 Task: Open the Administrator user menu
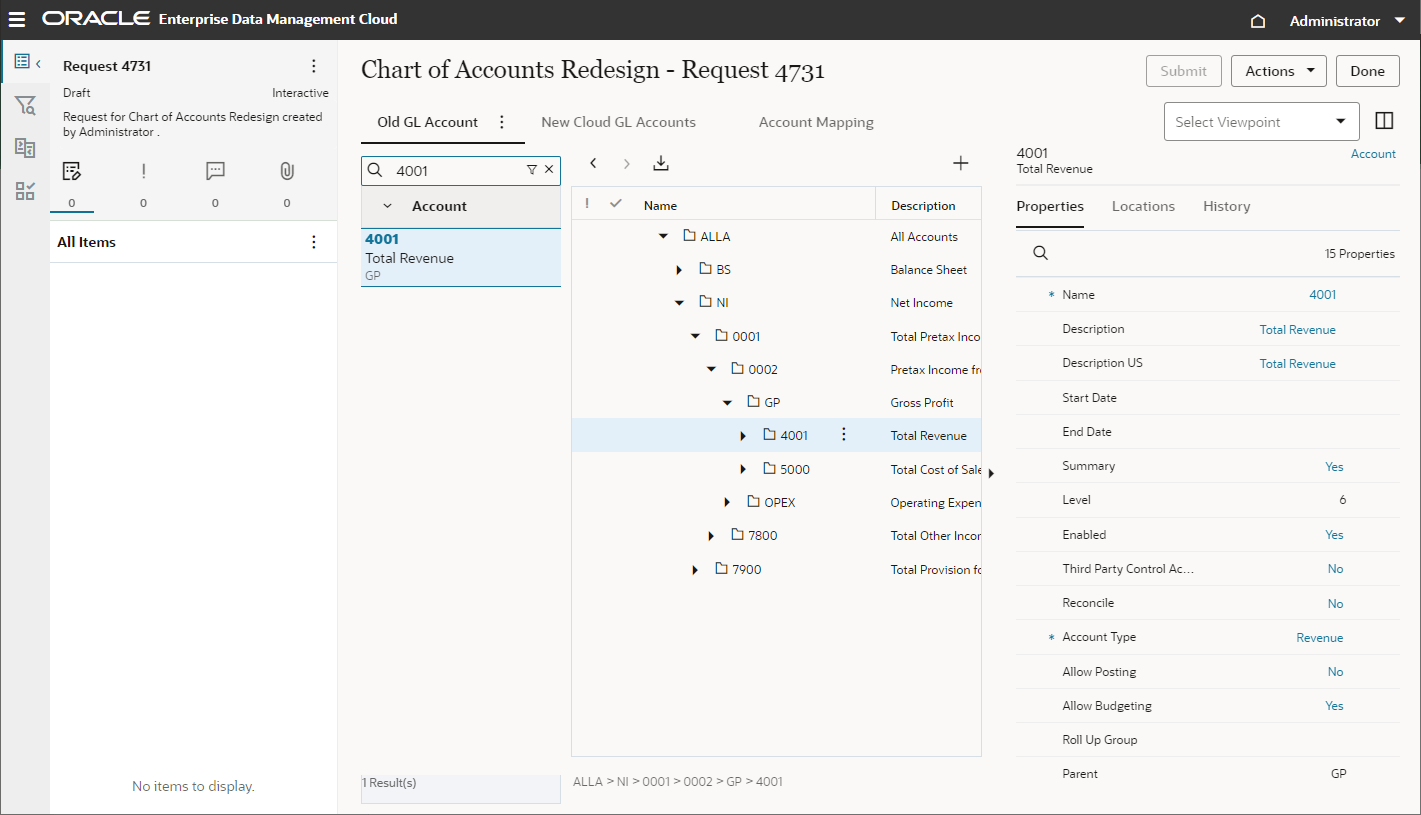point(1347,20)
